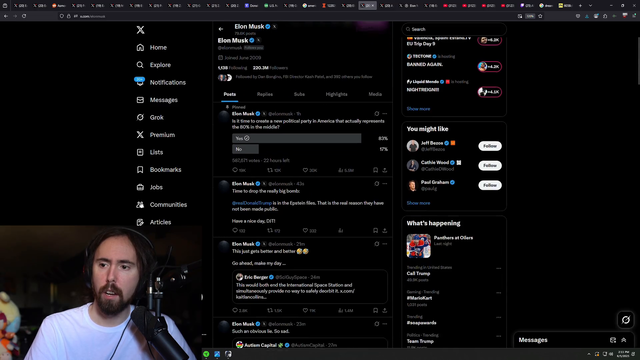Reply to the Epstein files post
This screenshot has width=640, height=360.
pyautogui.click(x=235, y=231)
